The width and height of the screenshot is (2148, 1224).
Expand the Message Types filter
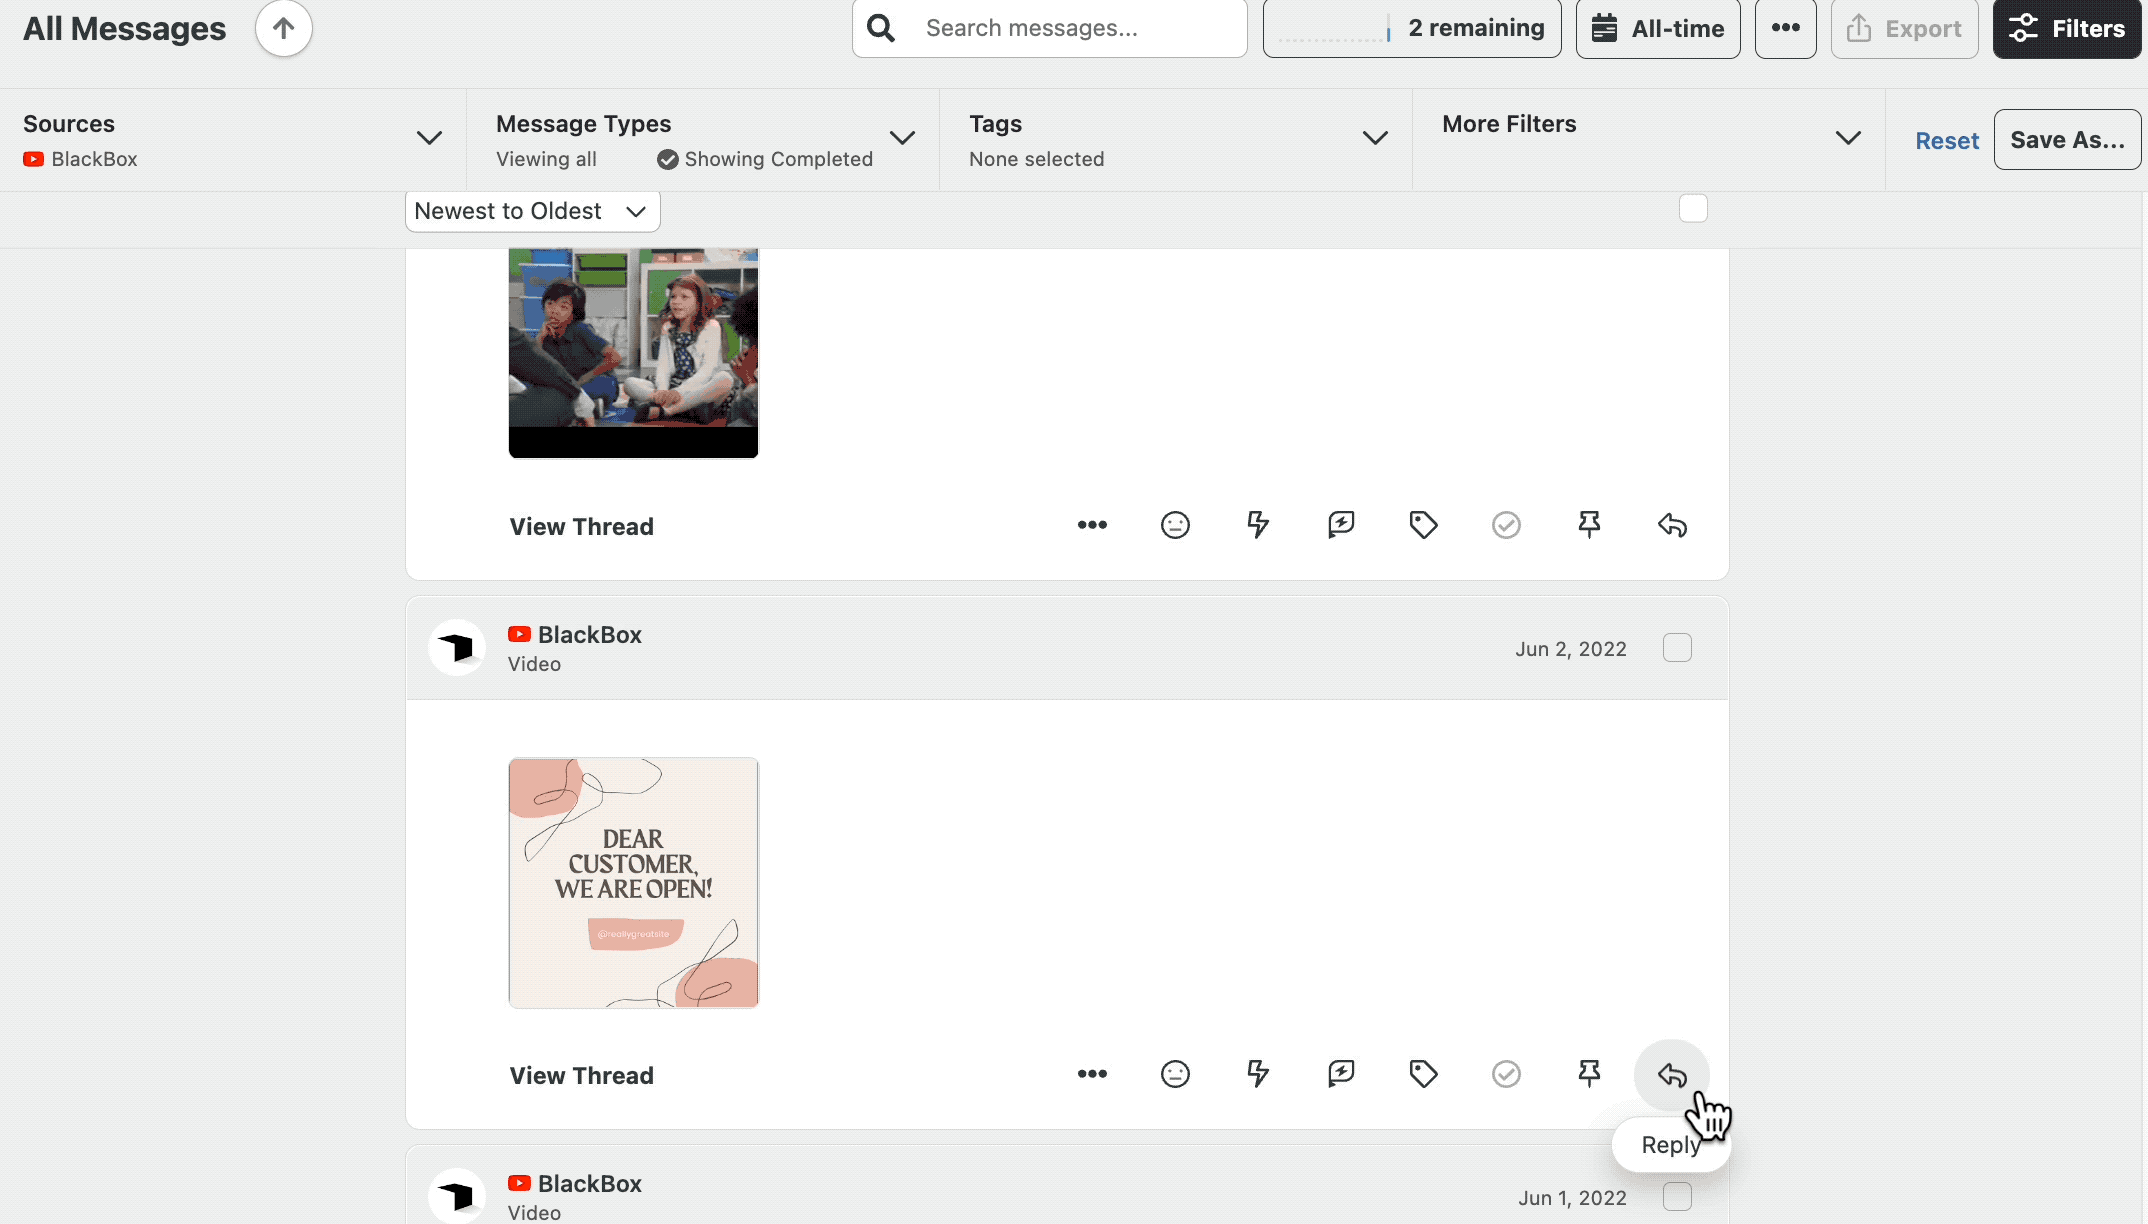pos(903,138)
